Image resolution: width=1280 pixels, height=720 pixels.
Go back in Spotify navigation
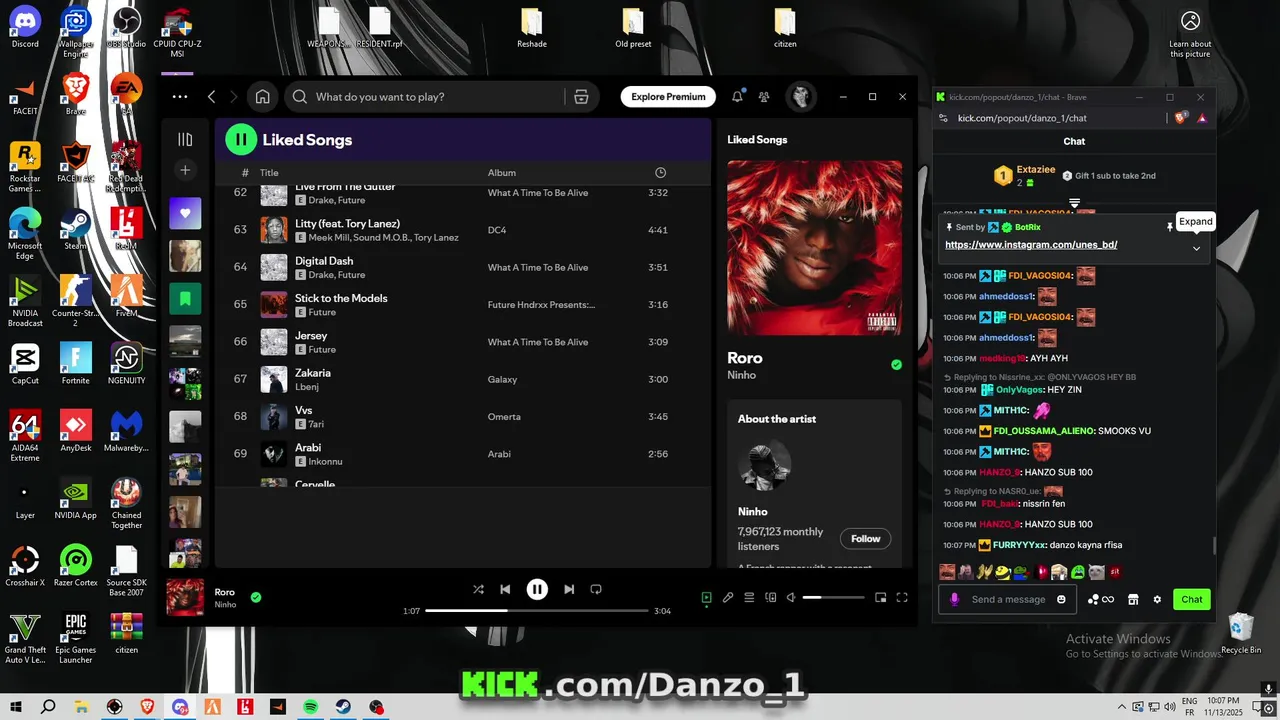[211, 97]
